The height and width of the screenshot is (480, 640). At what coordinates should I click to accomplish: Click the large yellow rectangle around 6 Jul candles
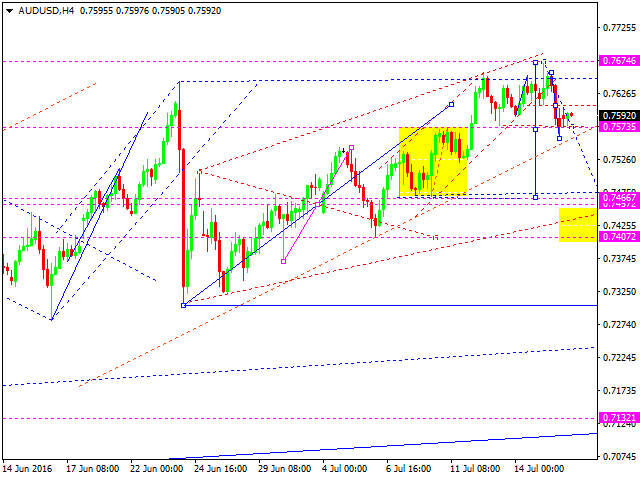tap(433, 162)
